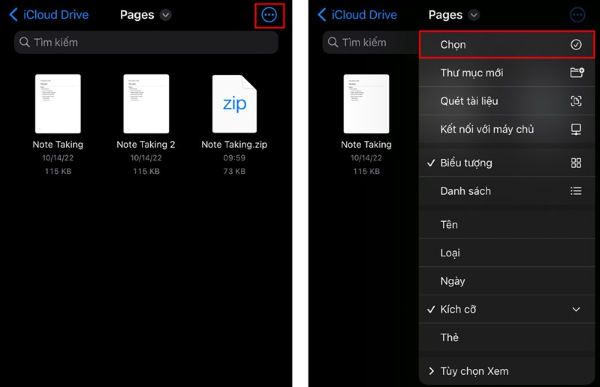This screenshot has height=387, width=600.
Task: Sort by Tên
Action: point(507,225)
